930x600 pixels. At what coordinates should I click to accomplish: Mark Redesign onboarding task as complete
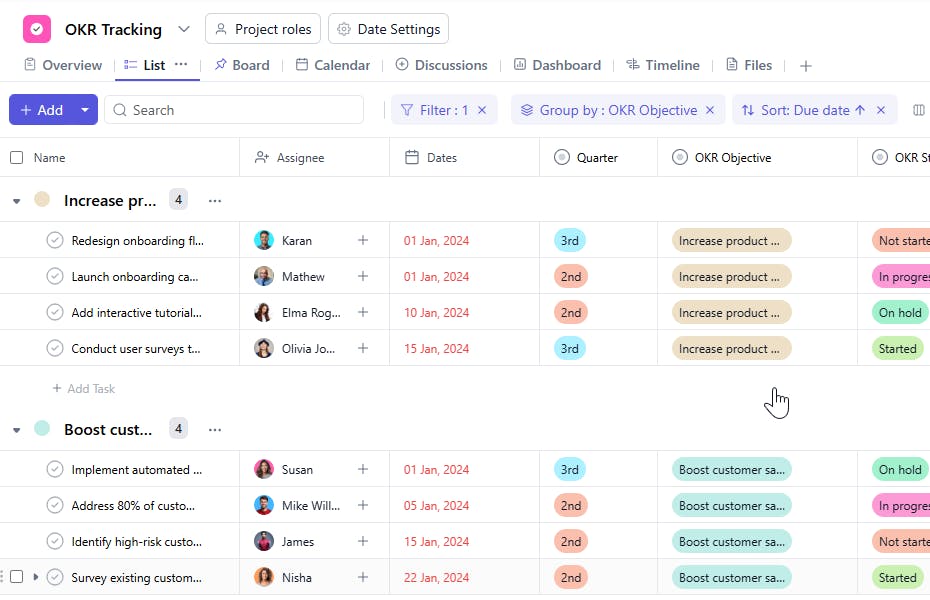55,240
